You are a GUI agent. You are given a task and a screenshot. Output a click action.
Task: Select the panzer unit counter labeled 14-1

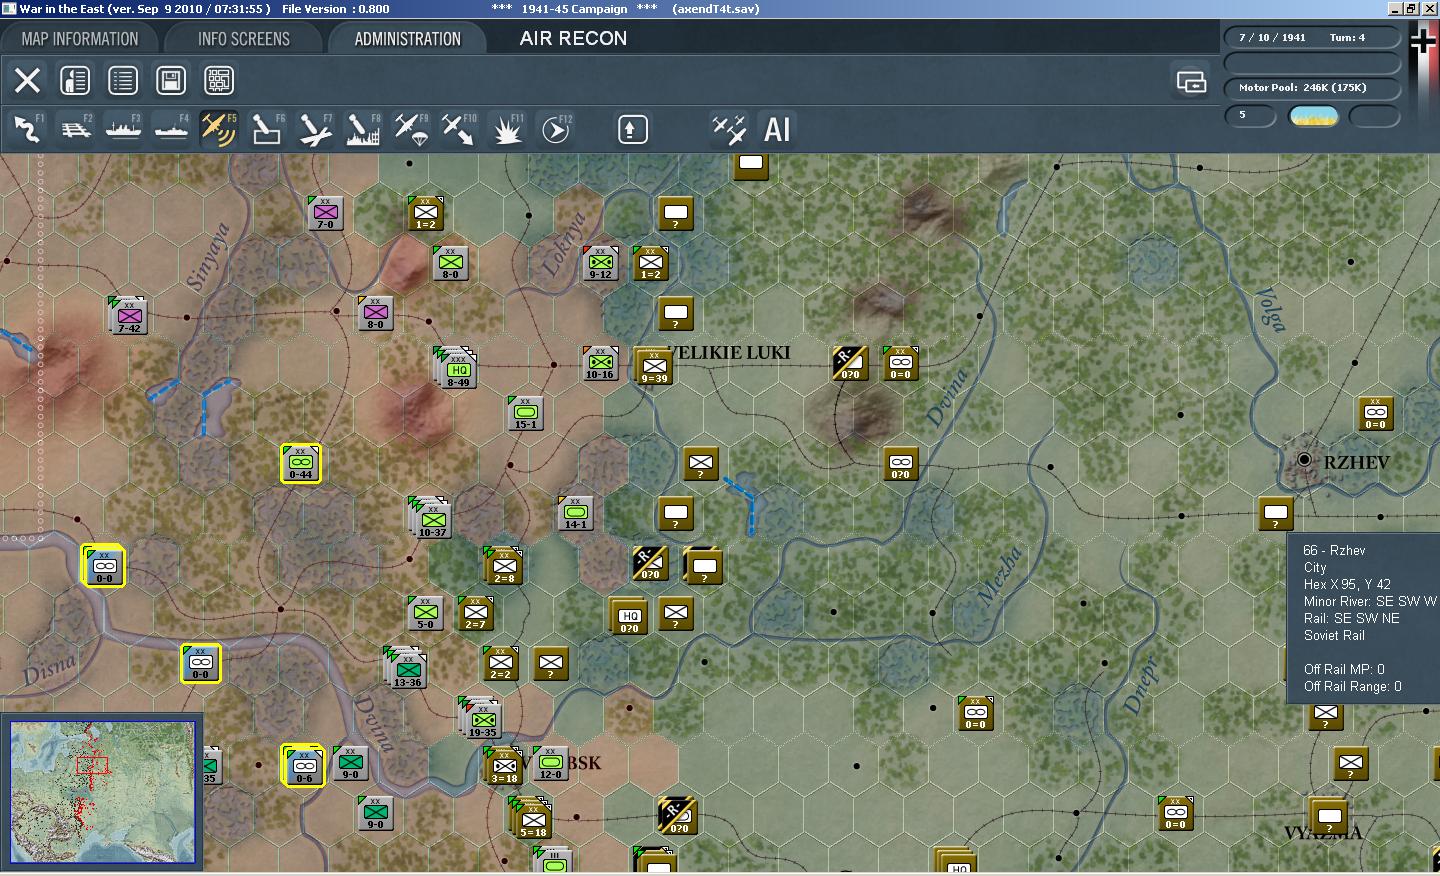coord(575,513)
